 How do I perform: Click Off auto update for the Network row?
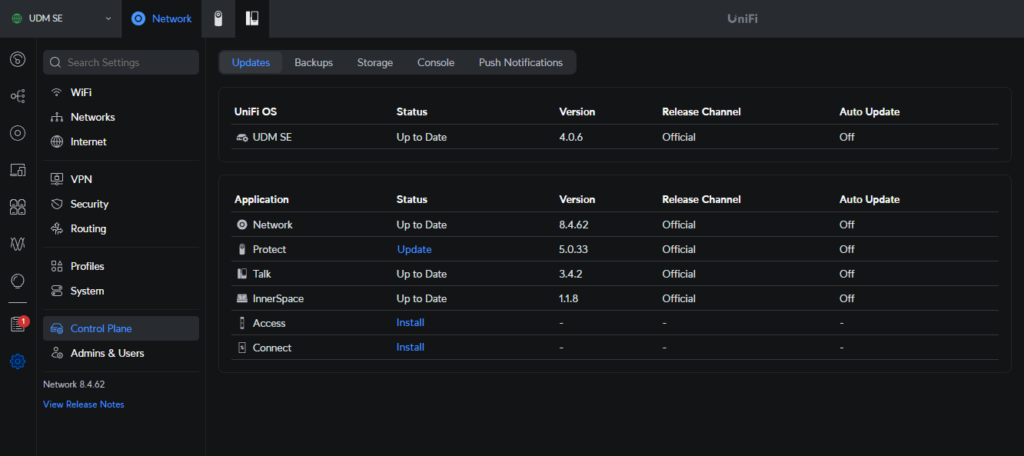tap(847, 225)
